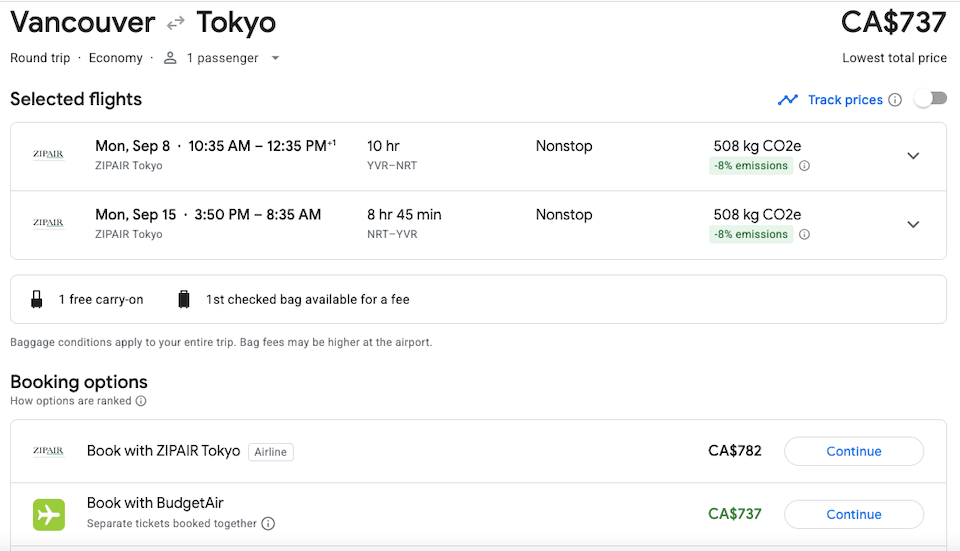Viewport: 960px width, 551px height.
Task: Click the -8% emissions badge for Sep 8
Action: (751, 166)
